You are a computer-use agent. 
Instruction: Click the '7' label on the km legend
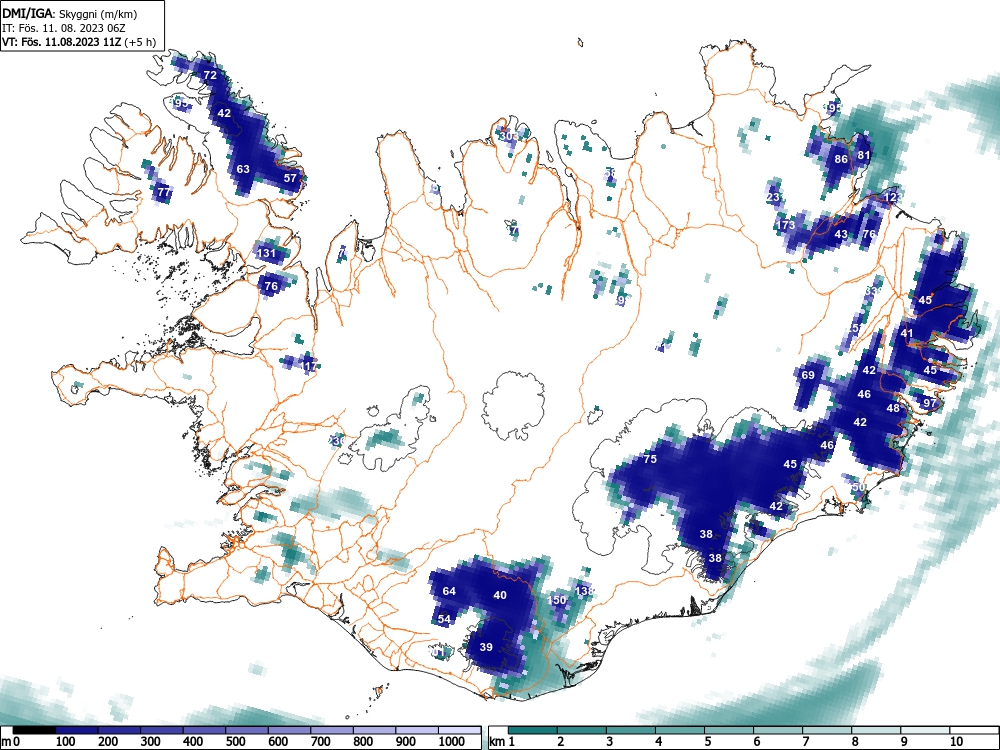tap(806, 741)
